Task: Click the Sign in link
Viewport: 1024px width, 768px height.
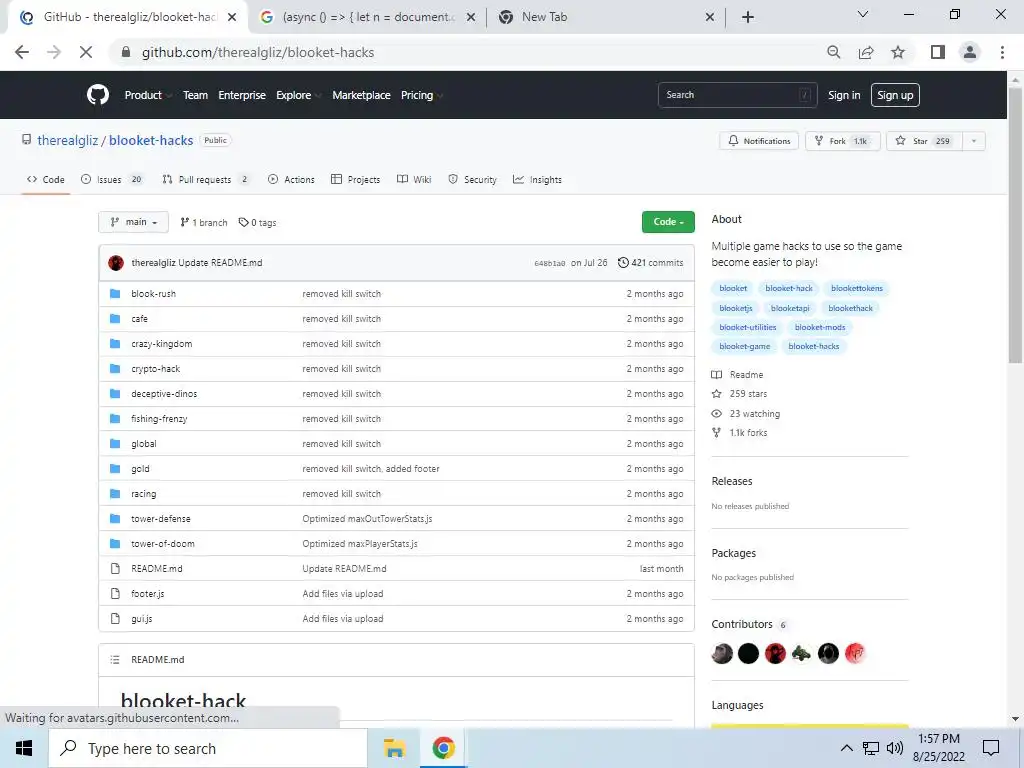Action: pyautogui.click(x=844, y=95)
